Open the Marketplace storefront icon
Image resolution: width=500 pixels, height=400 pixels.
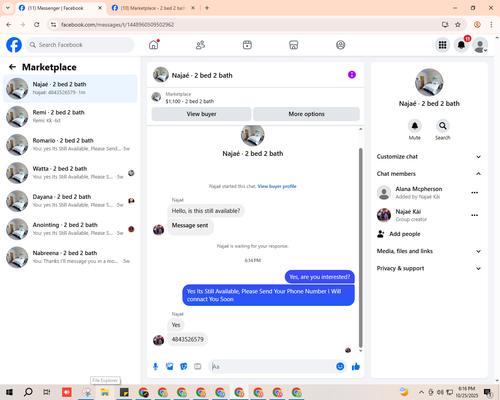(x=294, y=45)
